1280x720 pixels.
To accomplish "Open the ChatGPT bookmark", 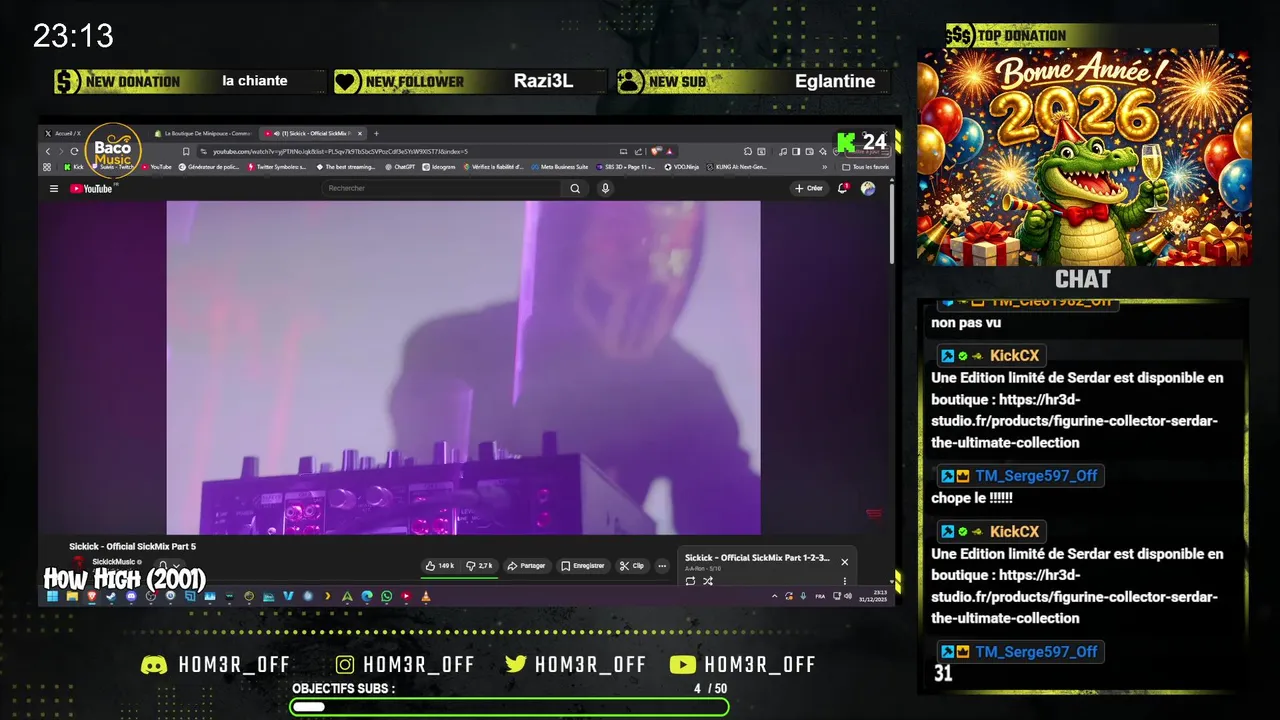I will [x=400, y=167].
